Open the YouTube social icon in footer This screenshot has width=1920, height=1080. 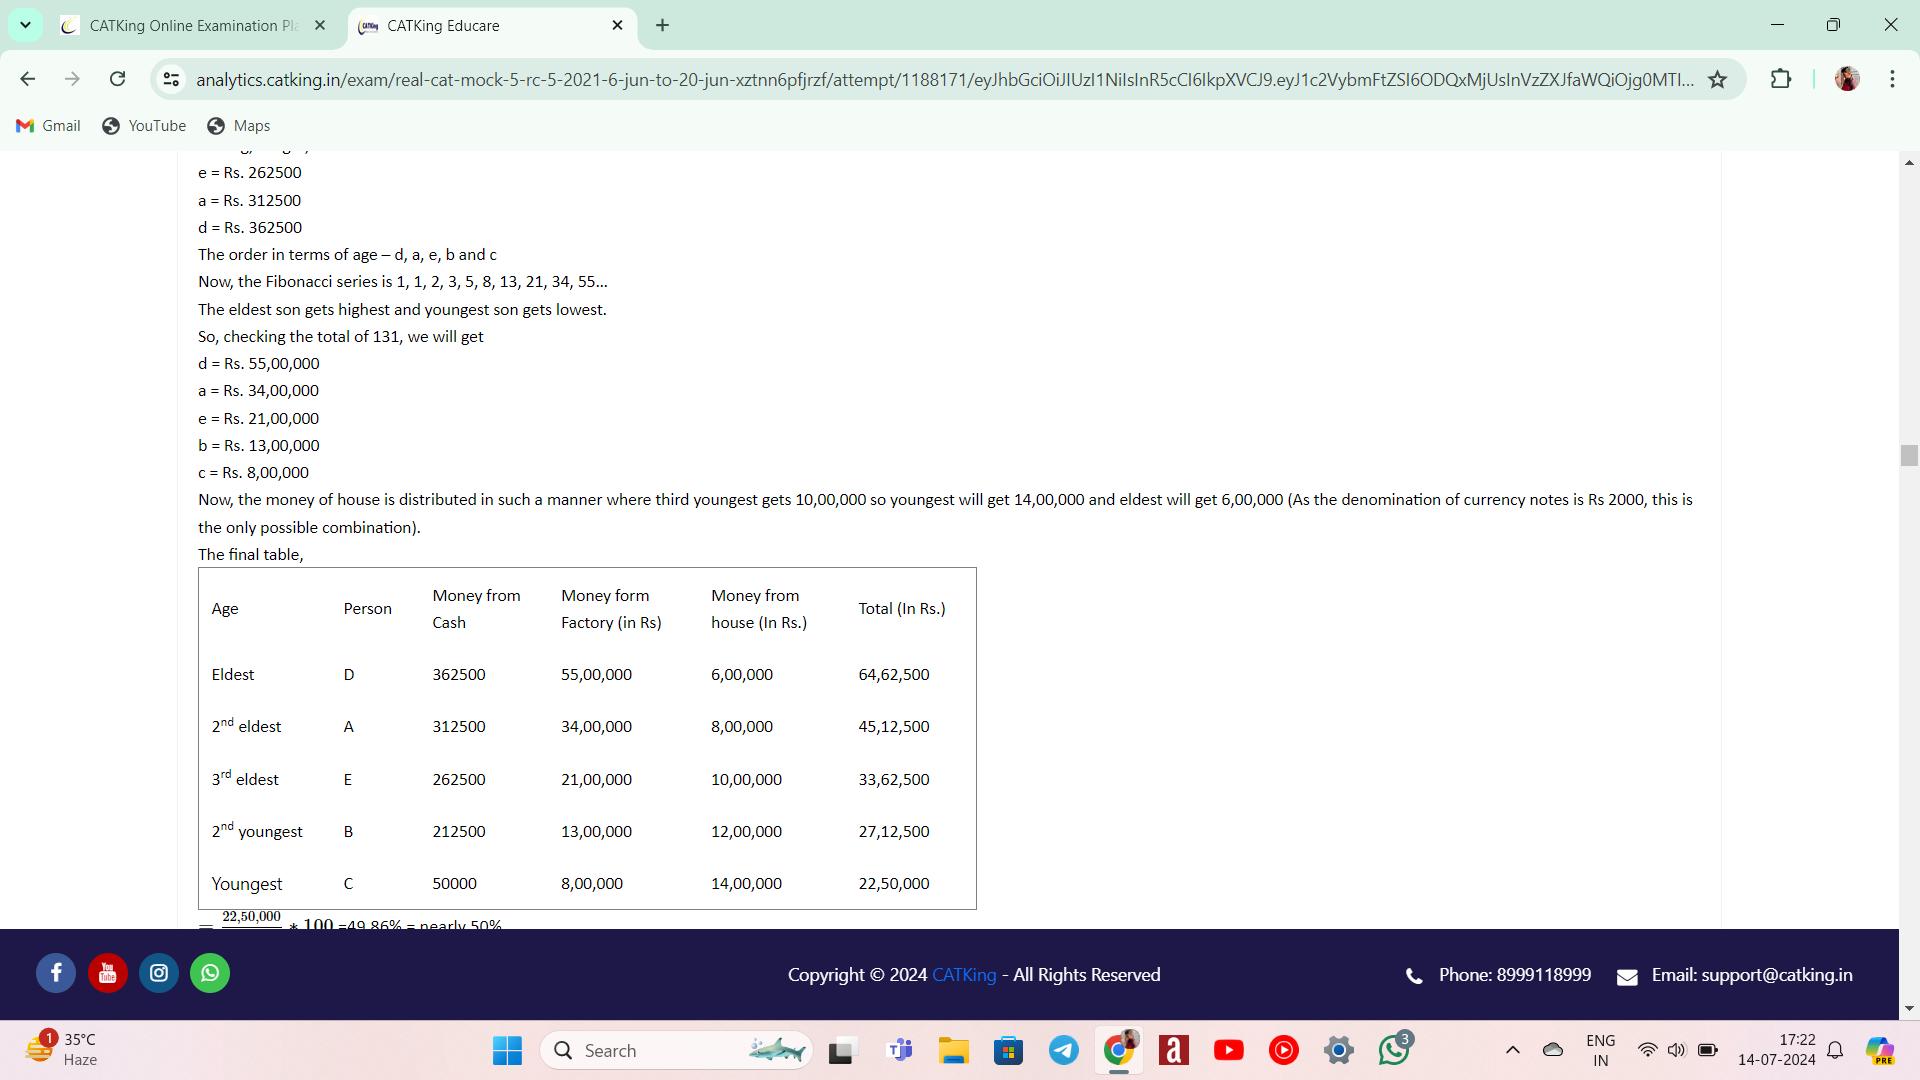point(108,973)
